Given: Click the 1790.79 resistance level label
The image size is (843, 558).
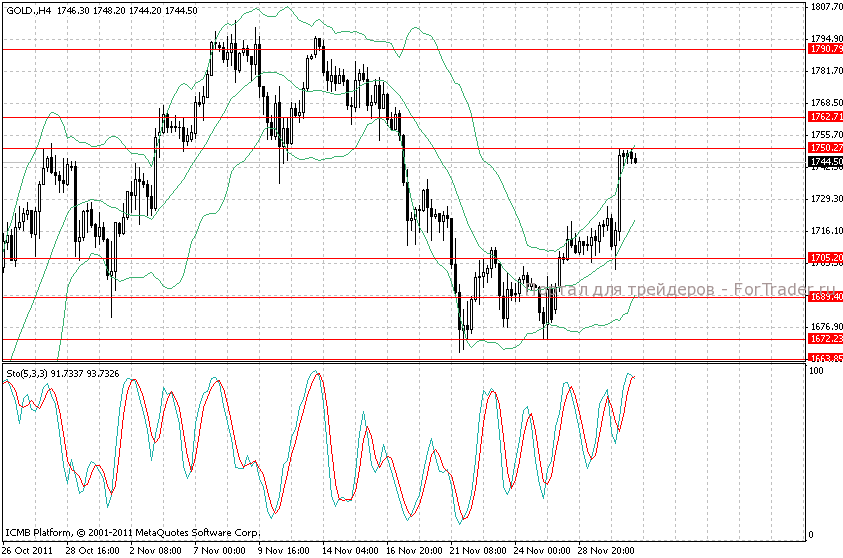Looking at the screenshot, I should pyautogui.click(x=825, y=49).
